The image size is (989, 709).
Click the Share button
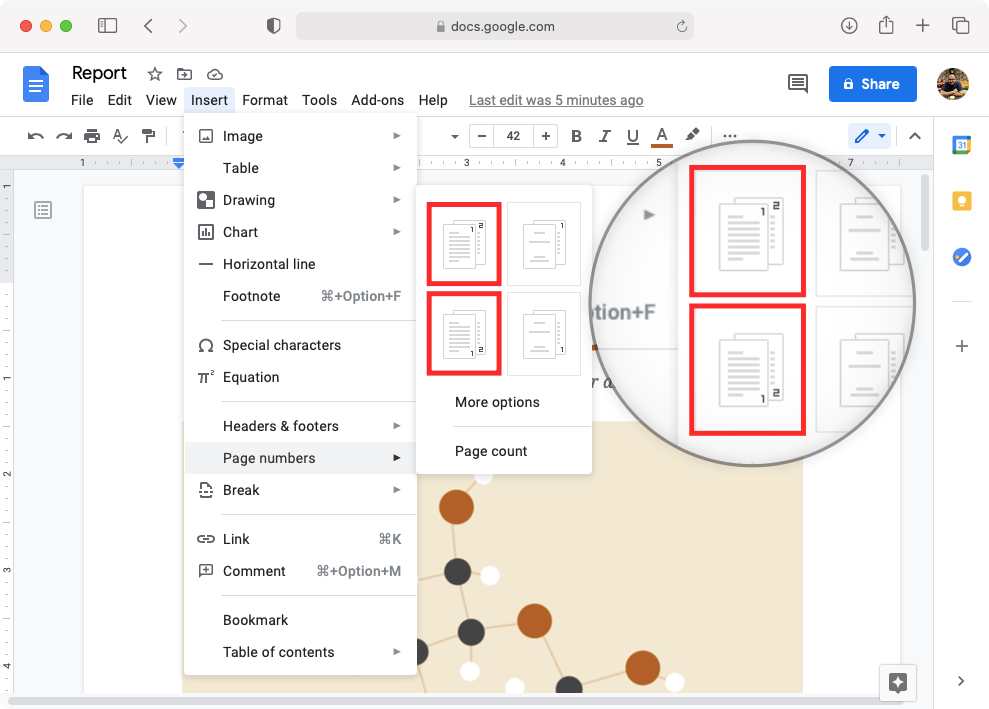coord(872,84)
